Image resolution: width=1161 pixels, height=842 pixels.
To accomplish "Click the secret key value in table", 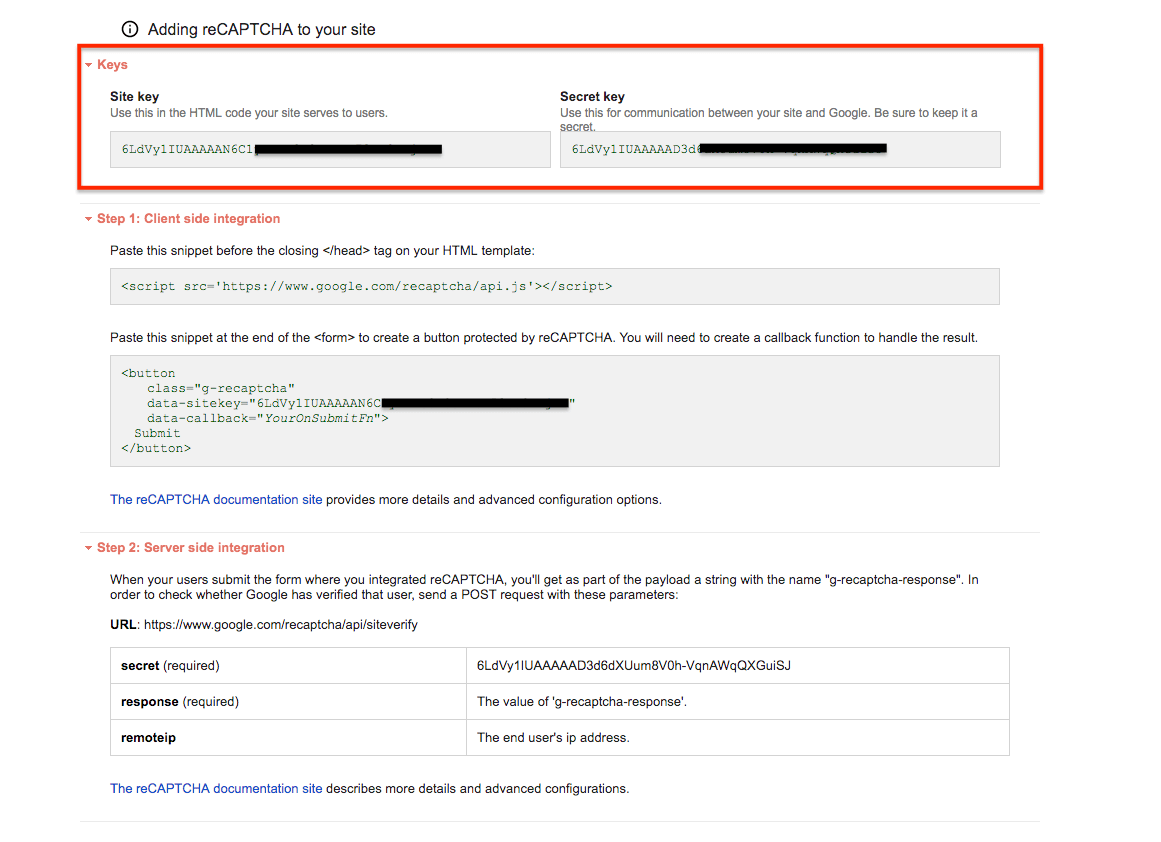I will pyautogui.click(x=634, y=665).
